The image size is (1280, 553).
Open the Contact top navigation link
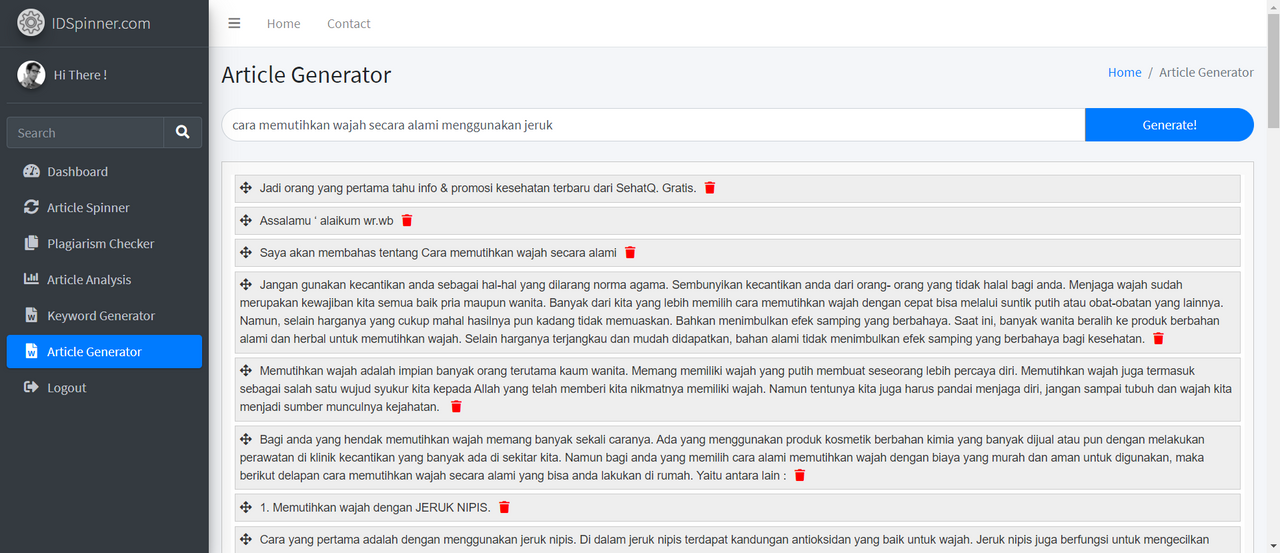click(x=349, y=23)
